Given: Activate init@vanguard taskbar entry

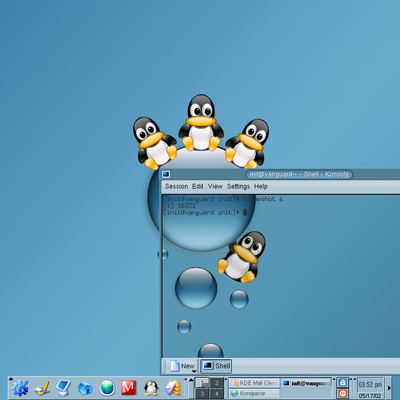Looking at the screenshot, I should pos(307,383).
